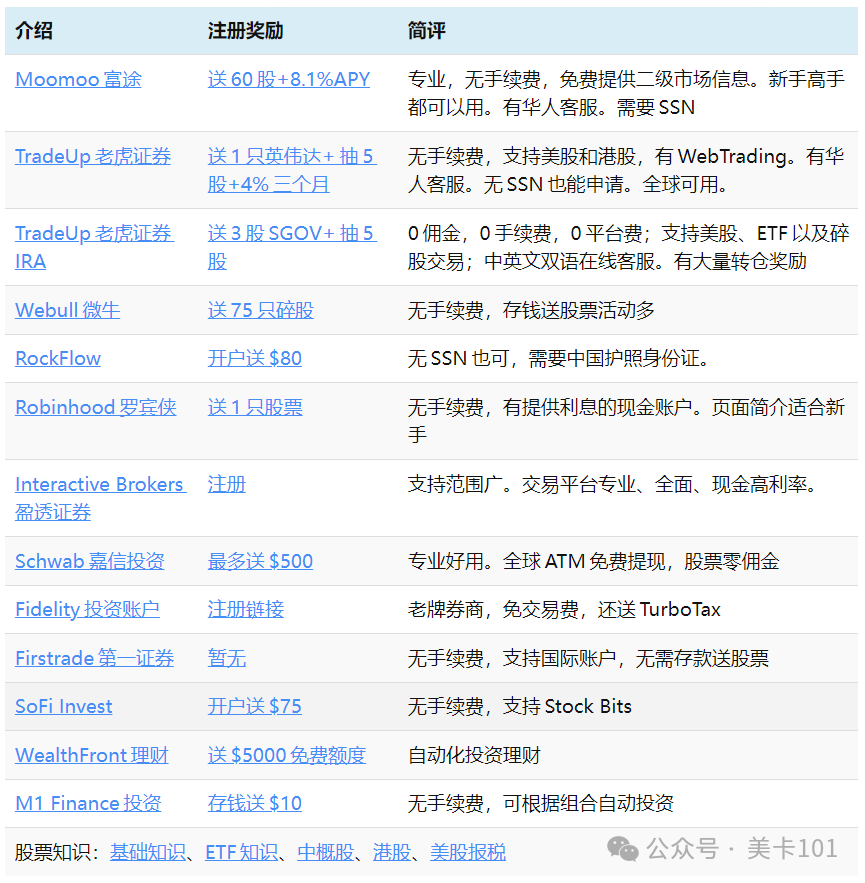
Task: Click 送1只股票 reward link
Action: pos(255,407)
